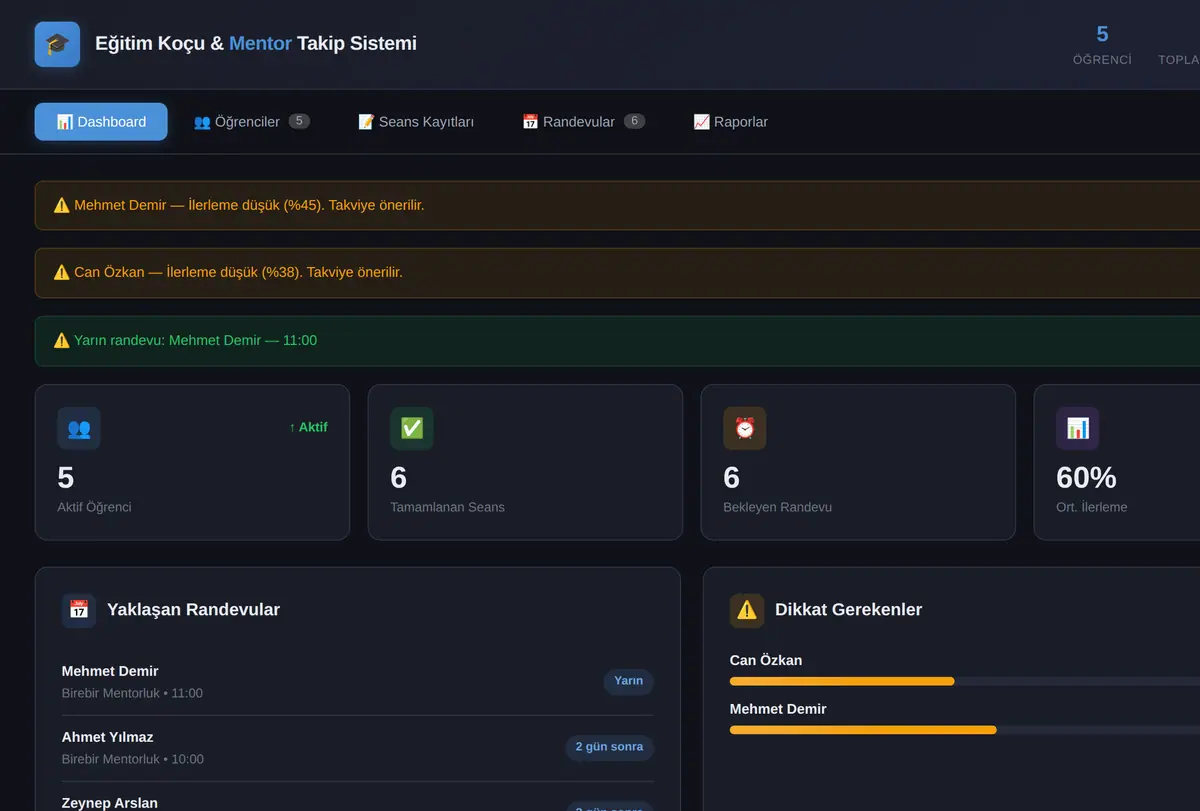Open the Dashboard tab
This screenshot has height=811, width=1200.
coord(101,122)
